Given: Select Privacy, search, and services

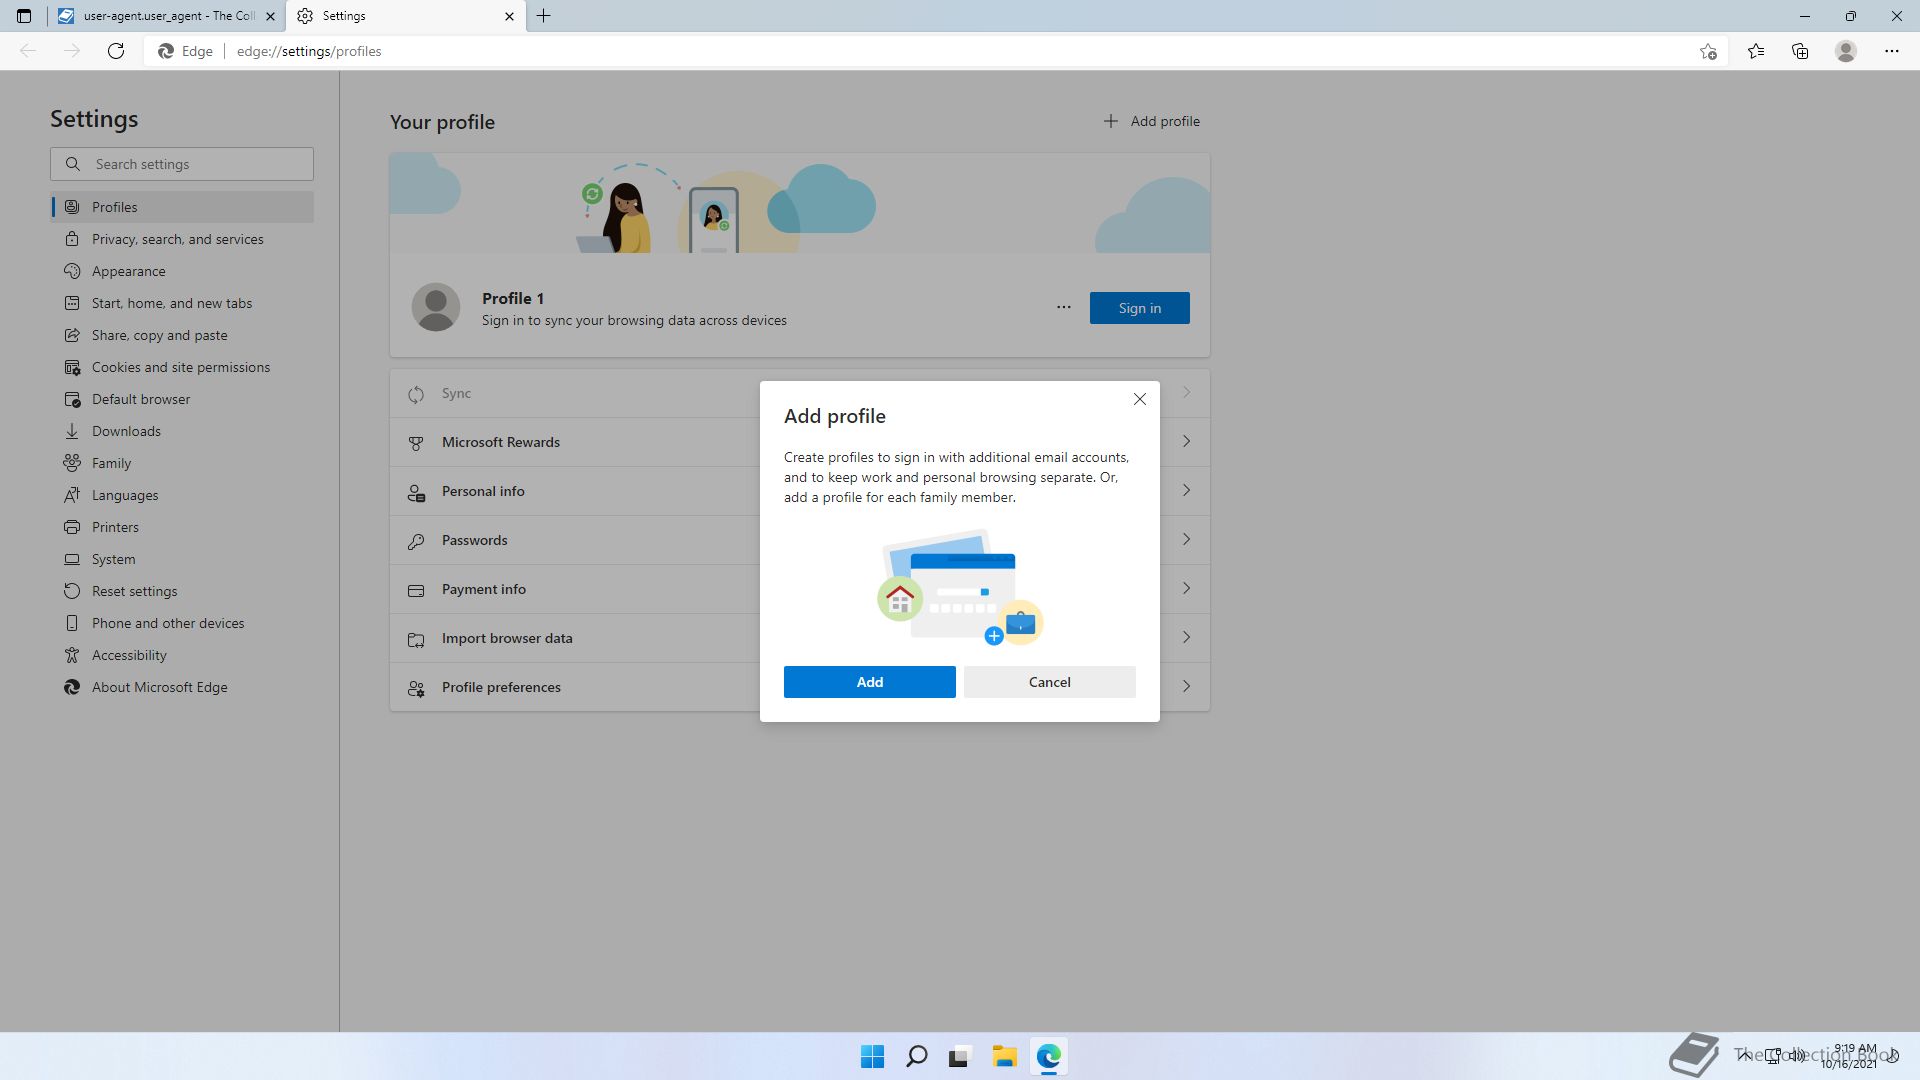Looking at the screenshot, I should 177,239.
